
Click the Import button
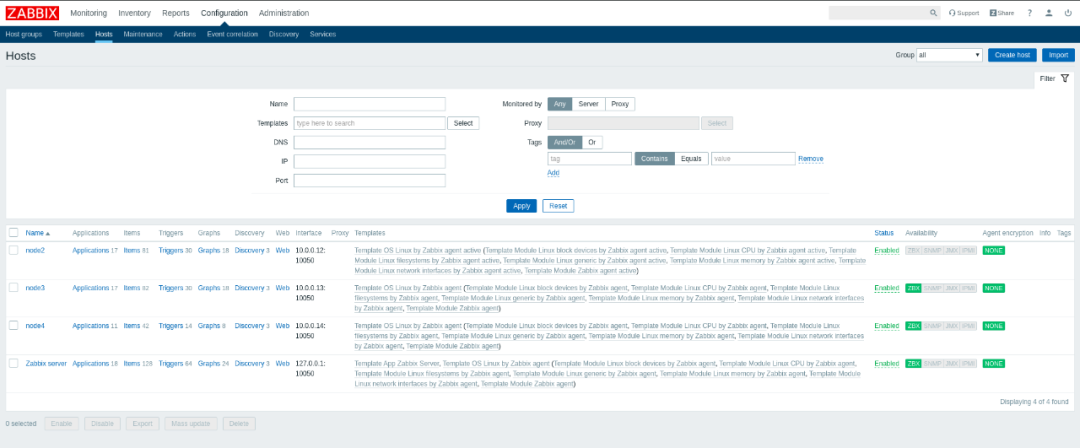[1058, 55]
